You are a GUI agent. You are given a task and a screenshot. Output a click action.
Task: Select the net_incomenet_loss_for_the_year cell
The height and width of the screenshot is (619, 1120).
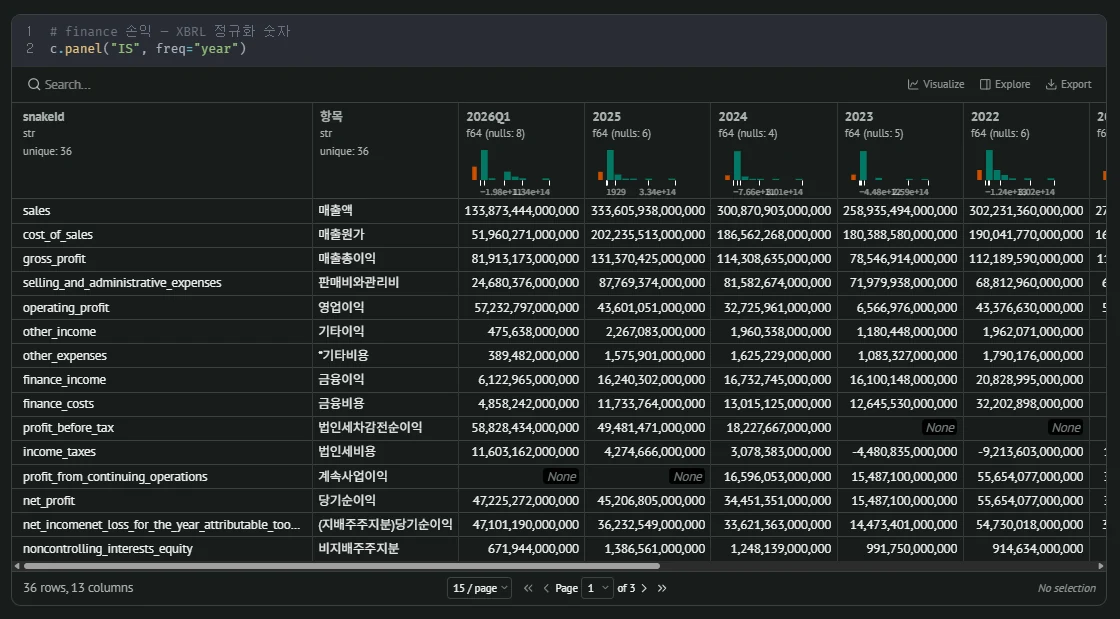162,525
